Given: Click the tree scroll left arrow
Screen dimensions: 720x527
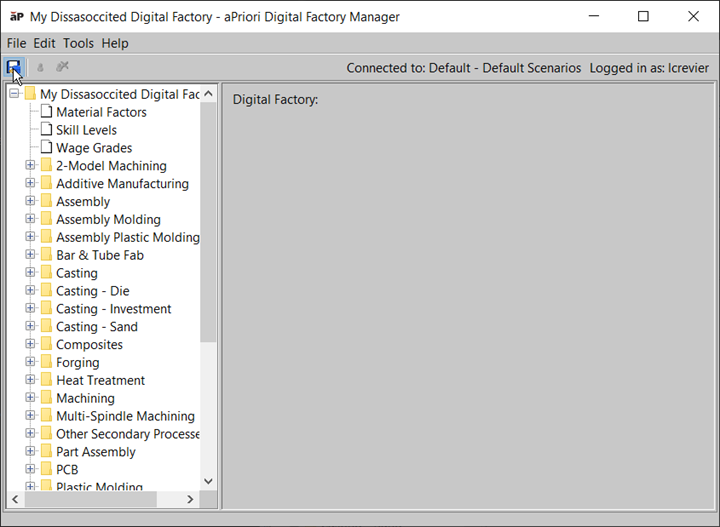Looking at the screenshot, I should point(15,499).
